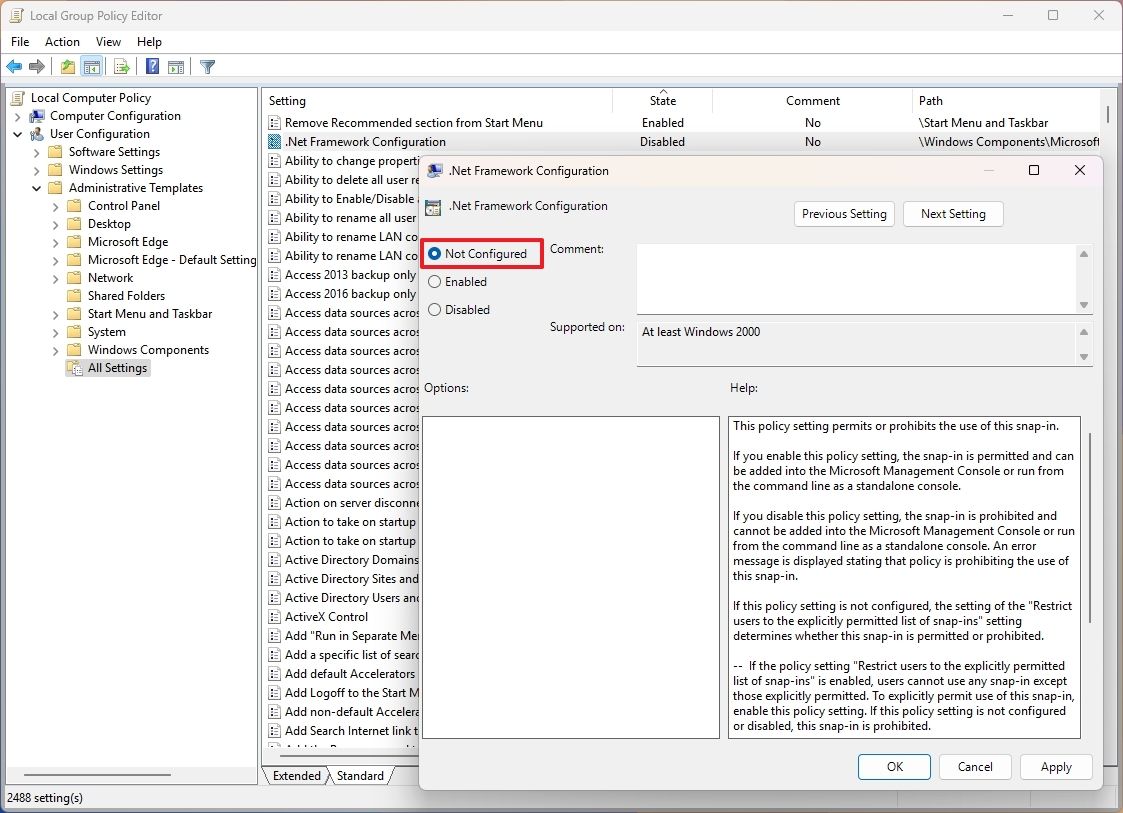The width and height of the screenshot is (1123, 813).
Task: Select the Disabled radio button
Action: point(434,310)
